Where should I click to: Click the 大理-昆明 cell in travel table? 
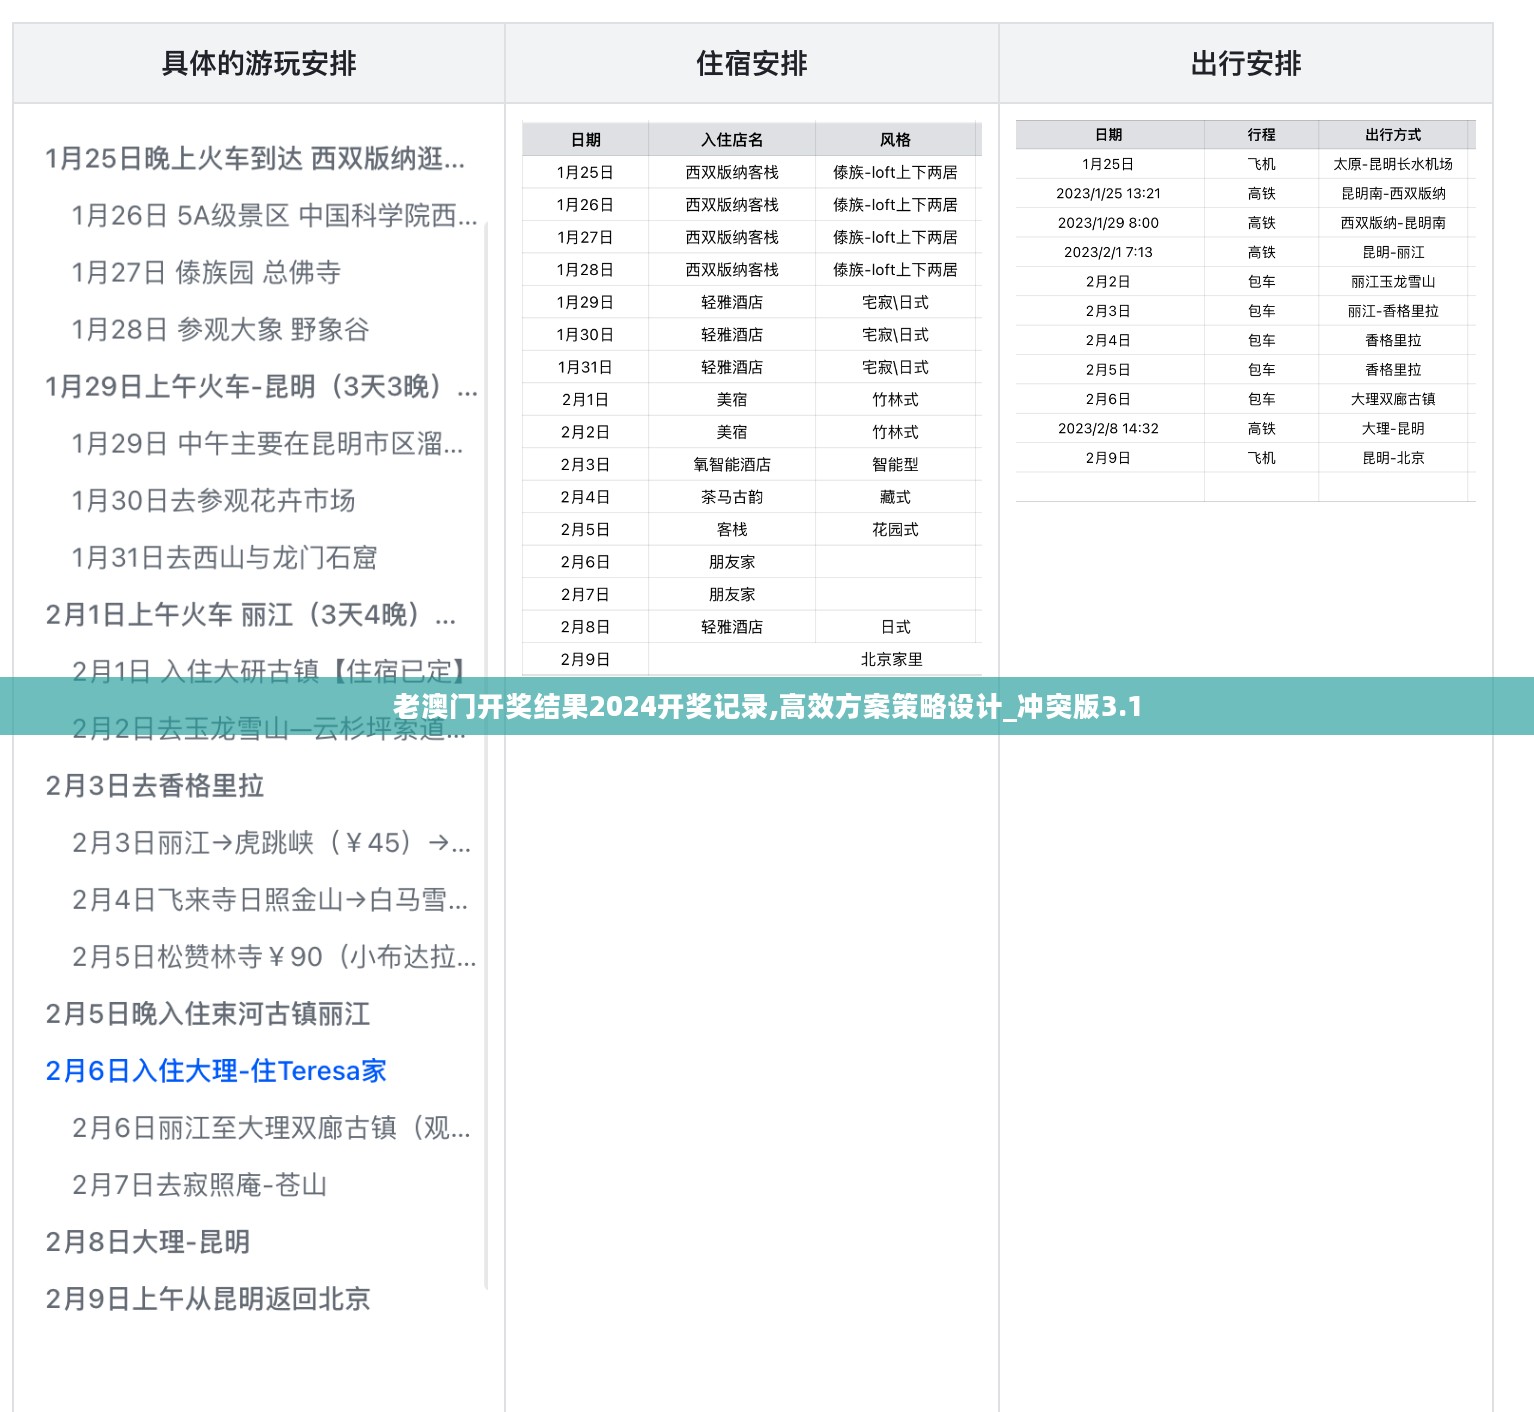1393,428
